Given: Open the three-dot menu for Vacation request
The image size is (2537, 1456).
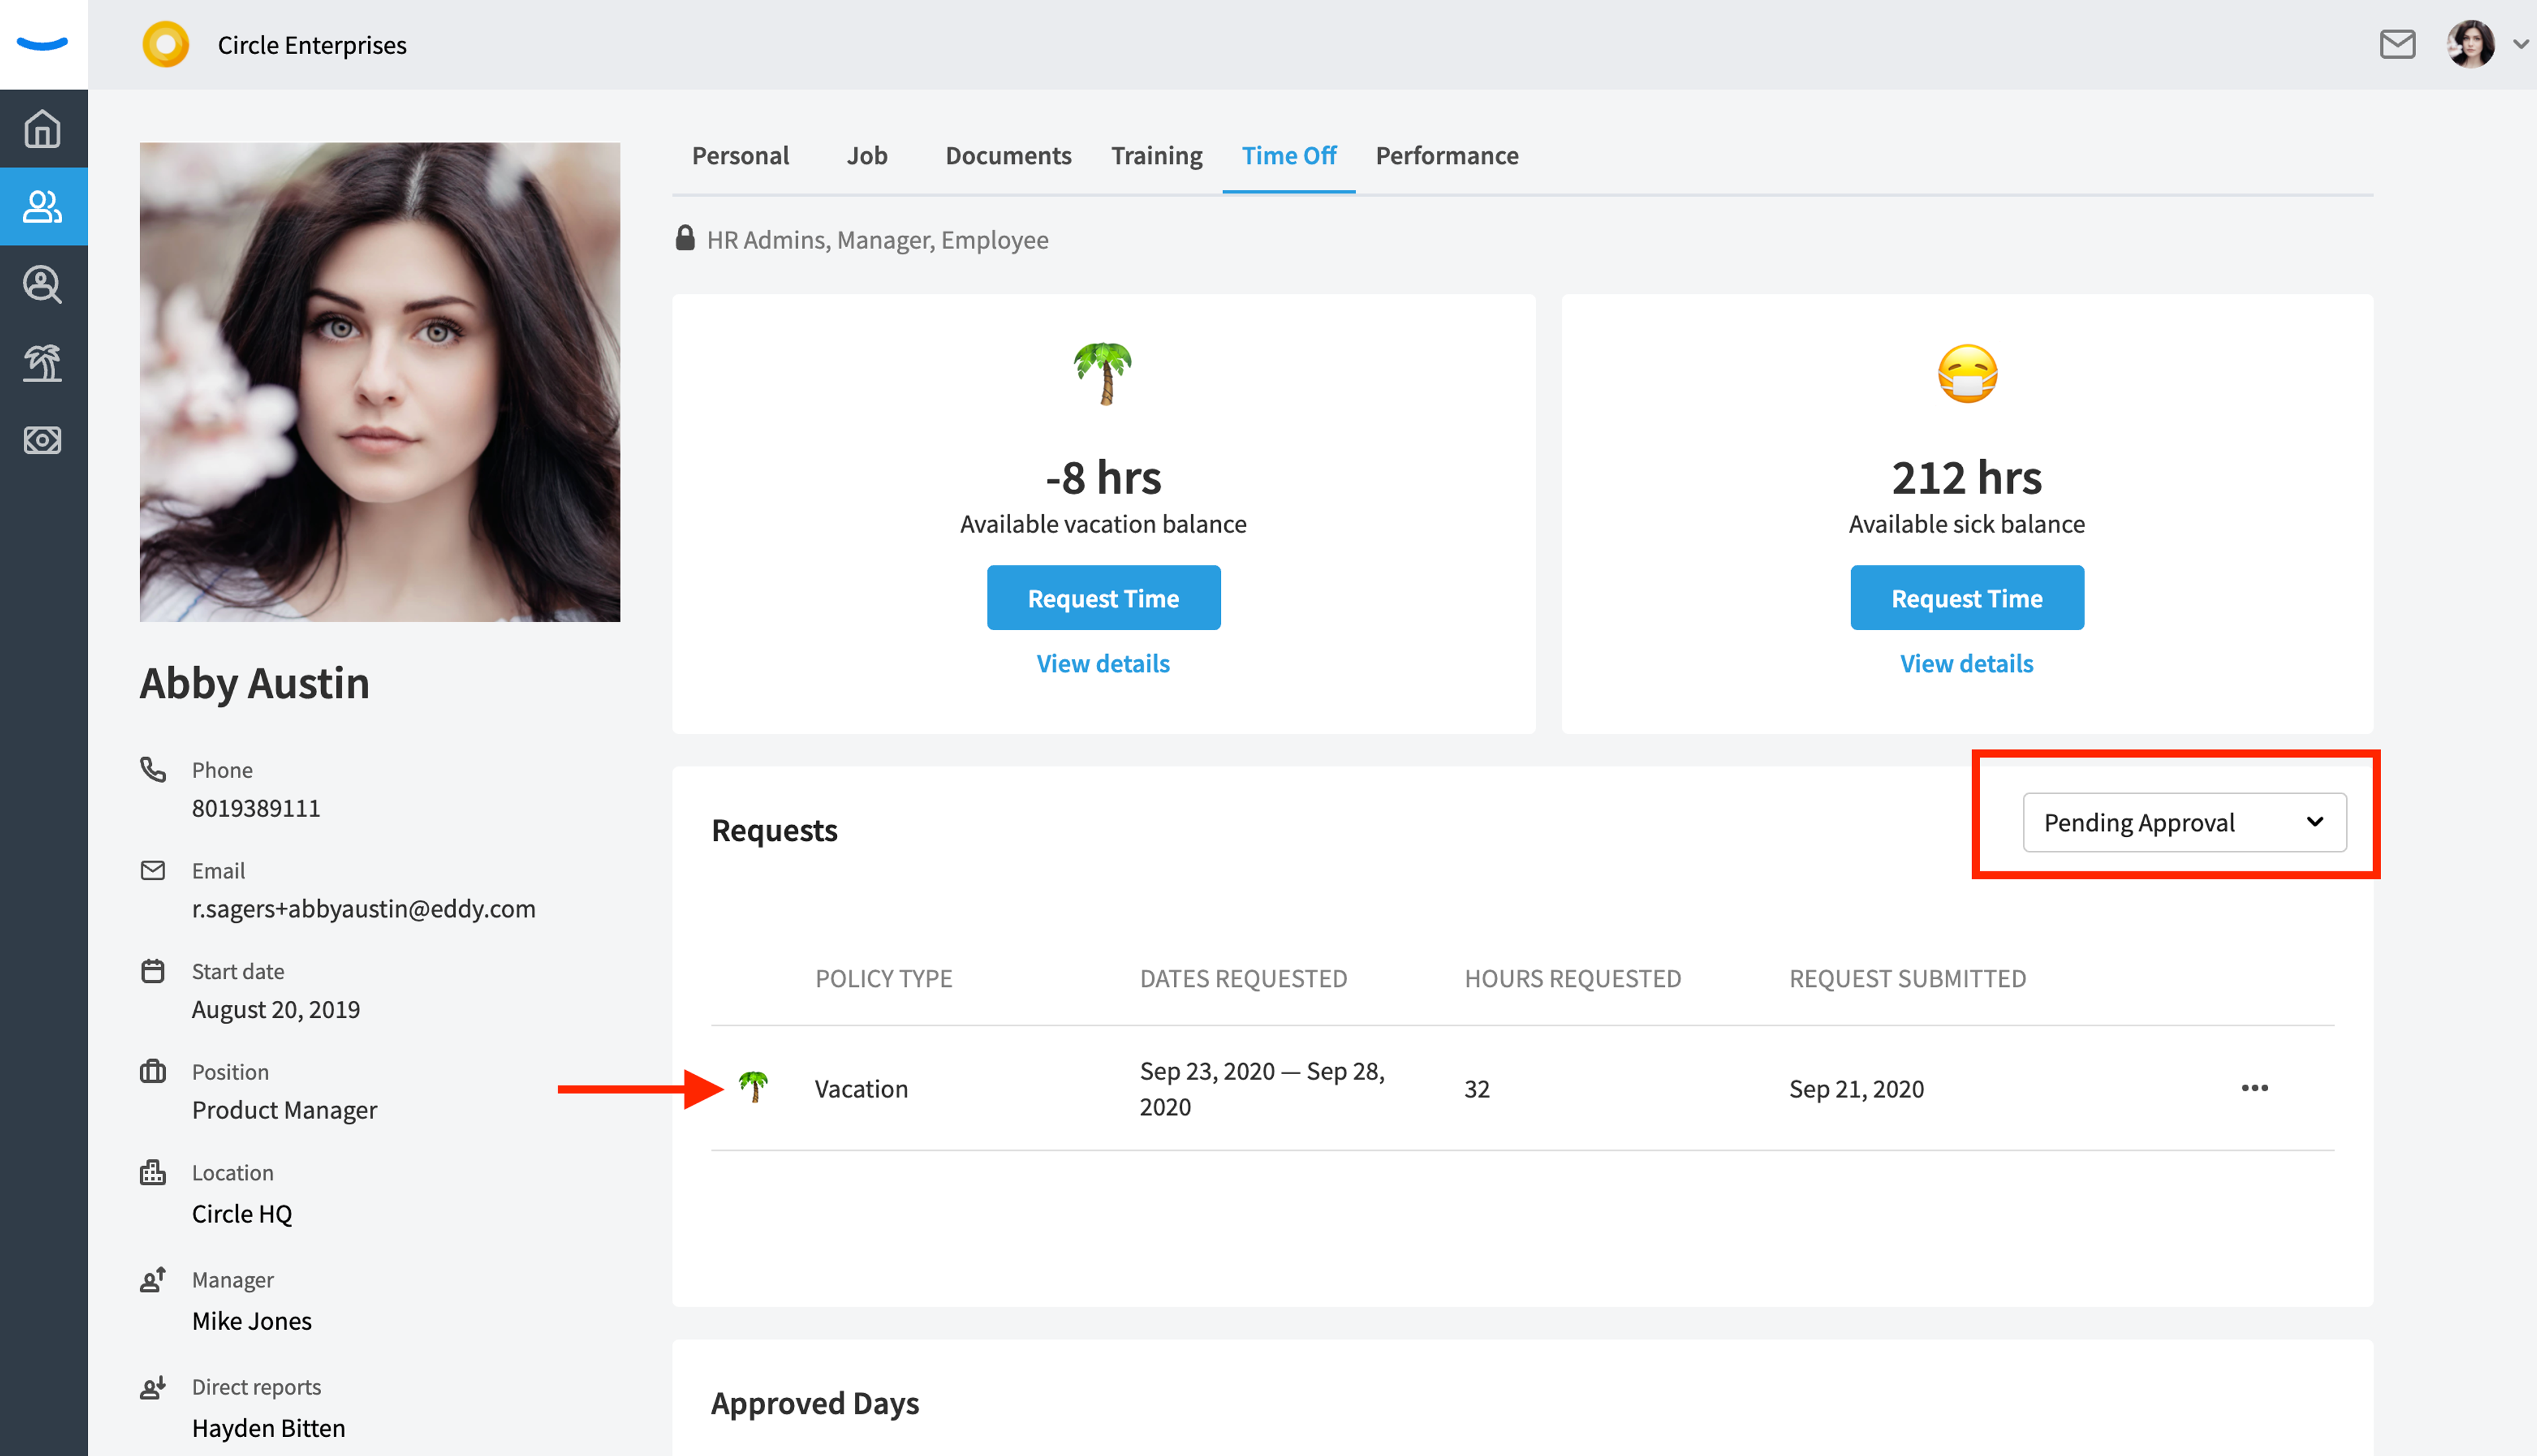Looking at the screenshot, I should click(x=2254, y=1088).
